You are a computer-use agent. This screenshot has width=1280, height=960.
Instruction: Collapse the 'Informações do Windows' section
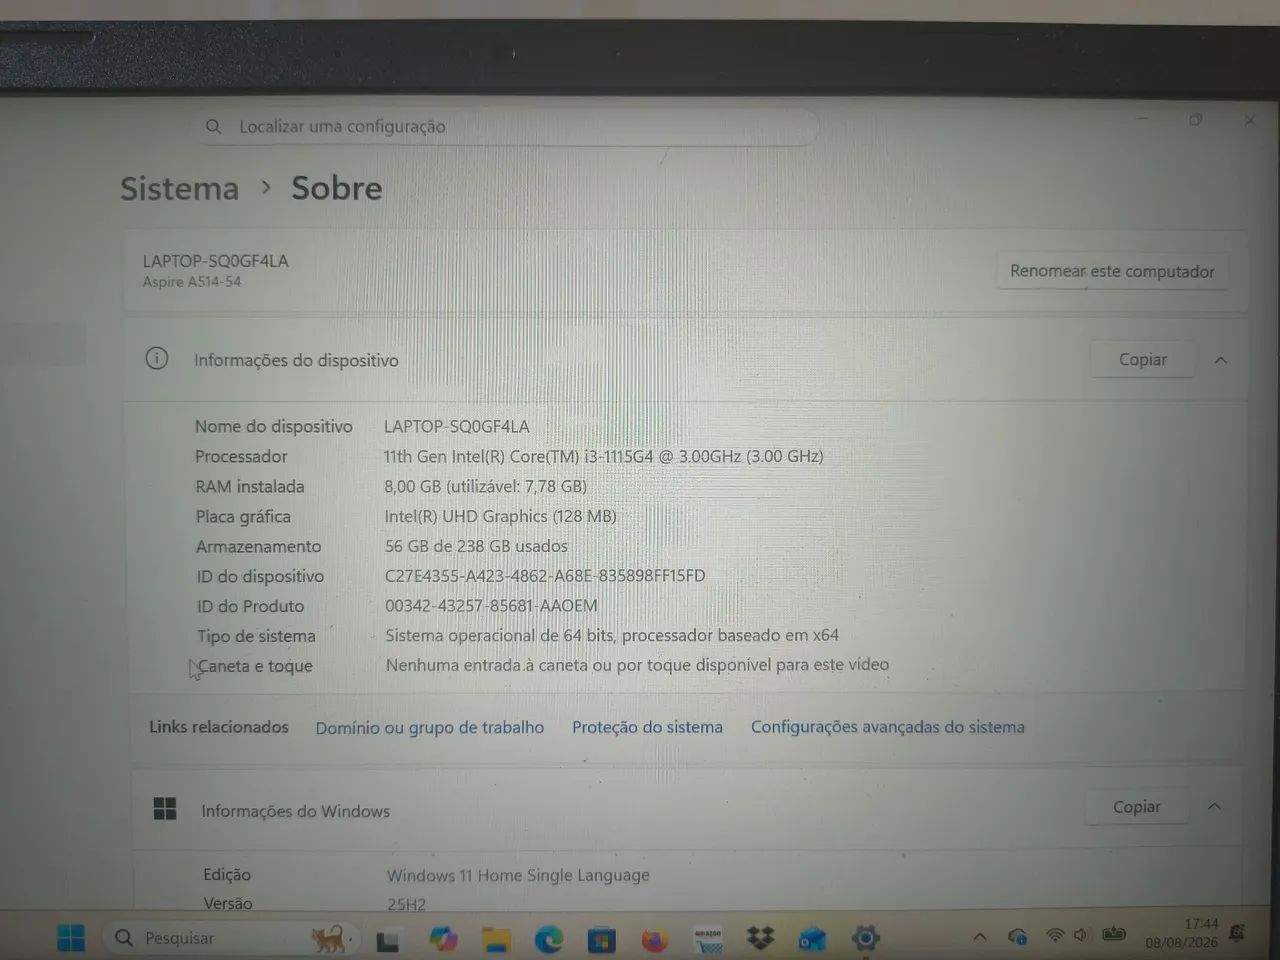(x=1214, y=806)
